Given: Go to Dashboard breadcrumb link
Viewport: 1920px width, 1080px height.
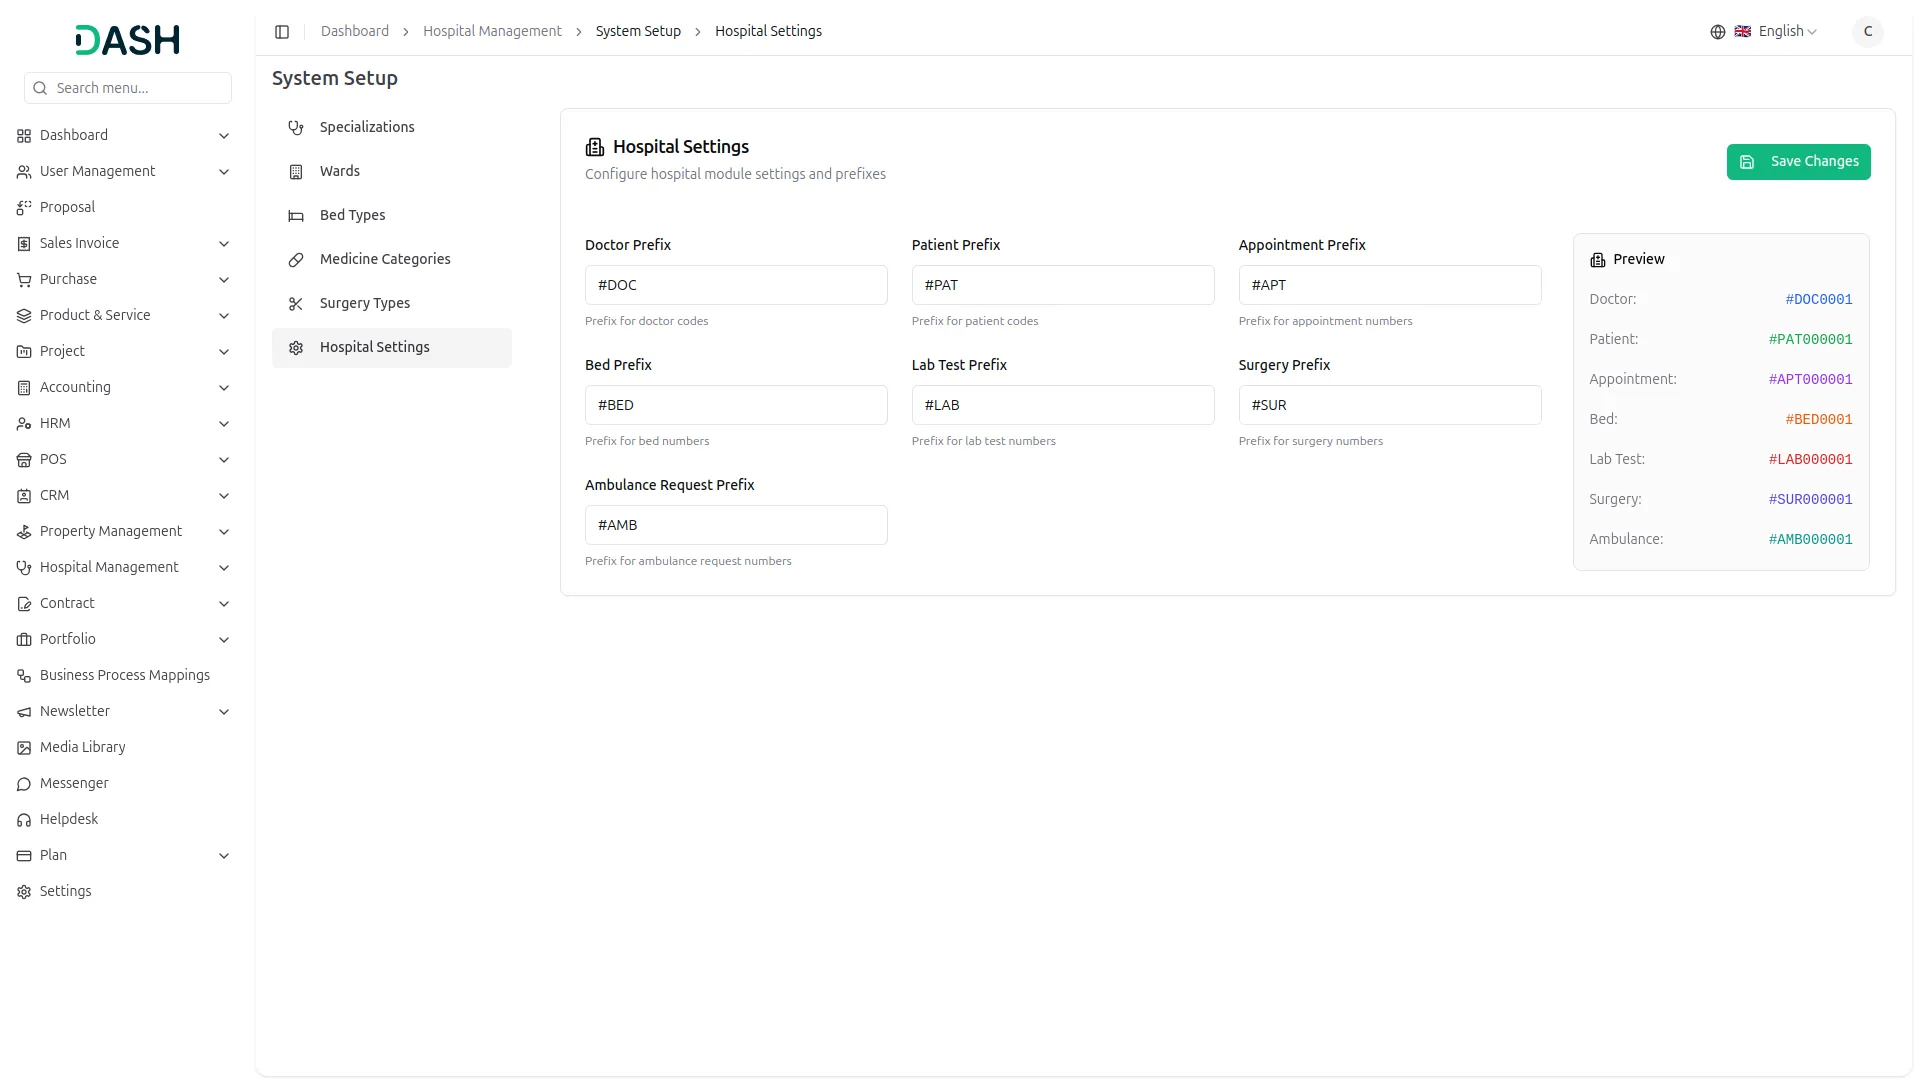Looking at the screenshot, I should coord(354,31).
